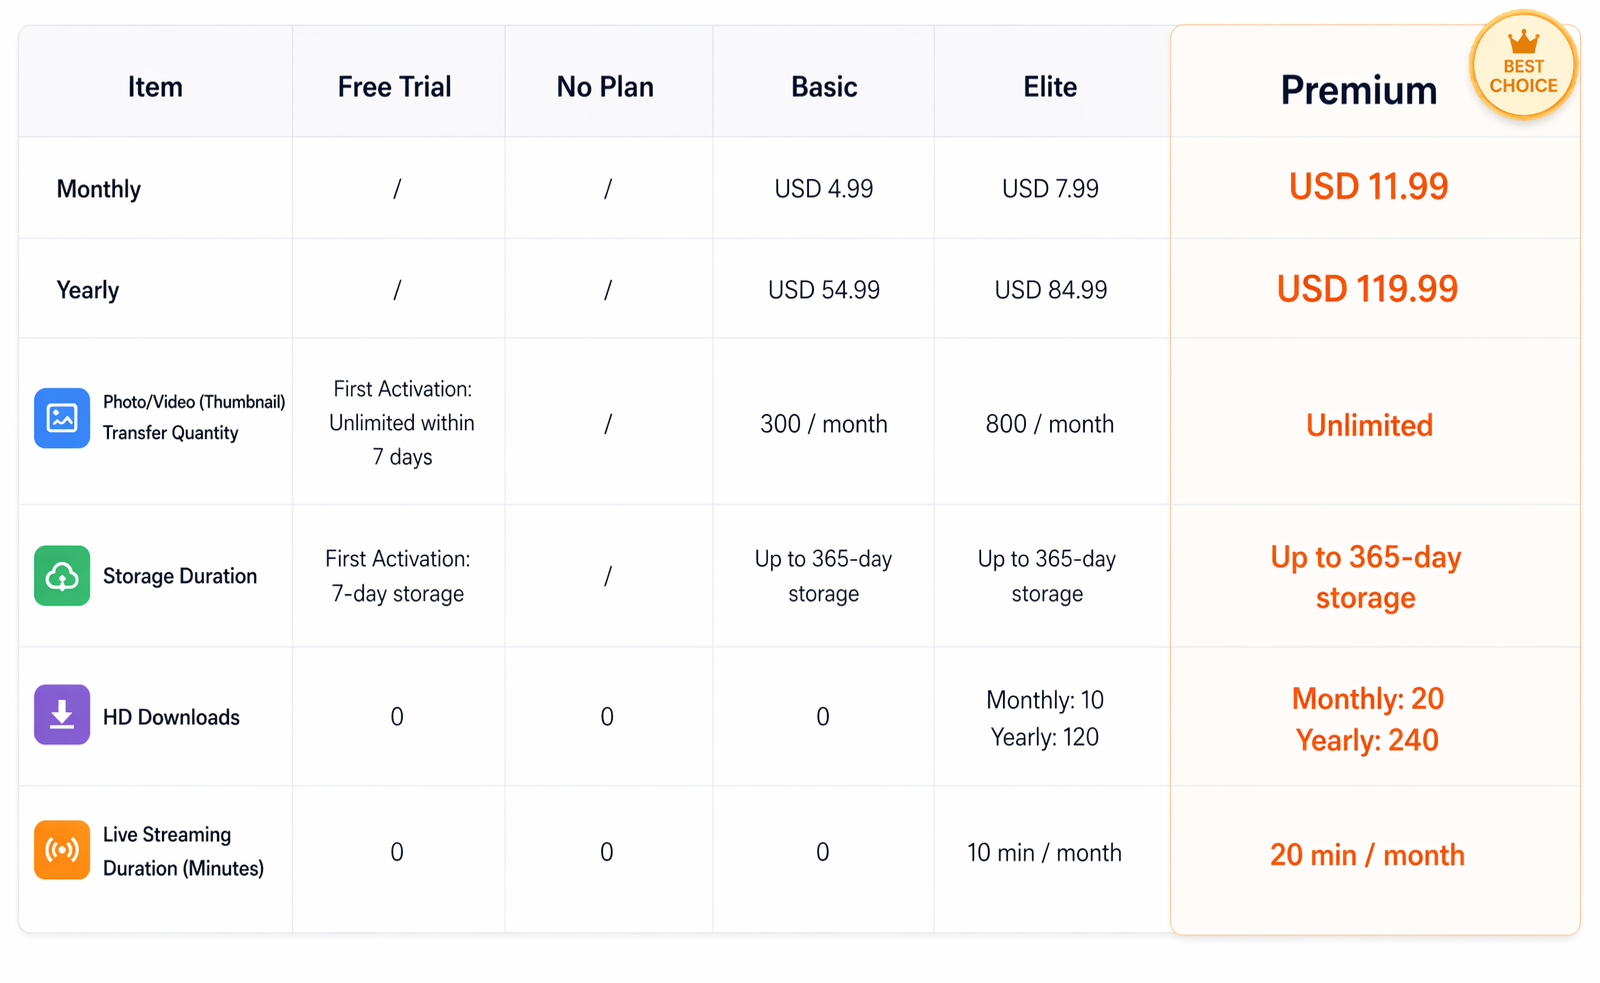Click Premium monthly price USD 11.99

1368,187
